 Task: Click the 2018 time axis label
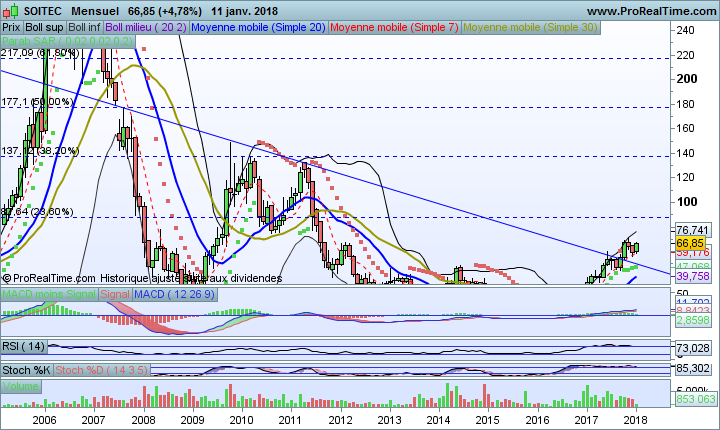[635, 420]
